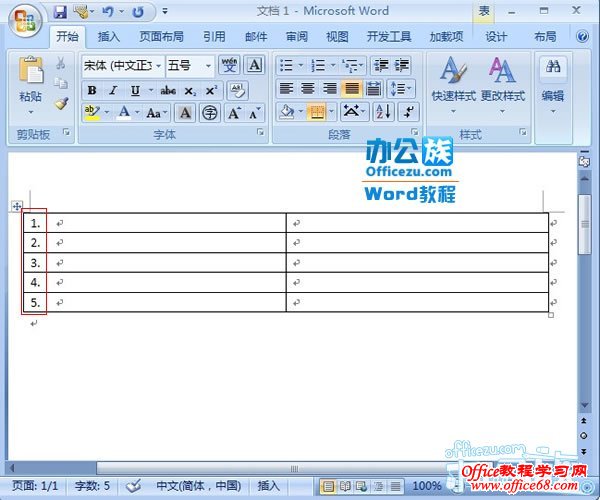Viewport: 600px width, 500px height.
Task: Toggle italic formatting
Action: tap(113, 91)
